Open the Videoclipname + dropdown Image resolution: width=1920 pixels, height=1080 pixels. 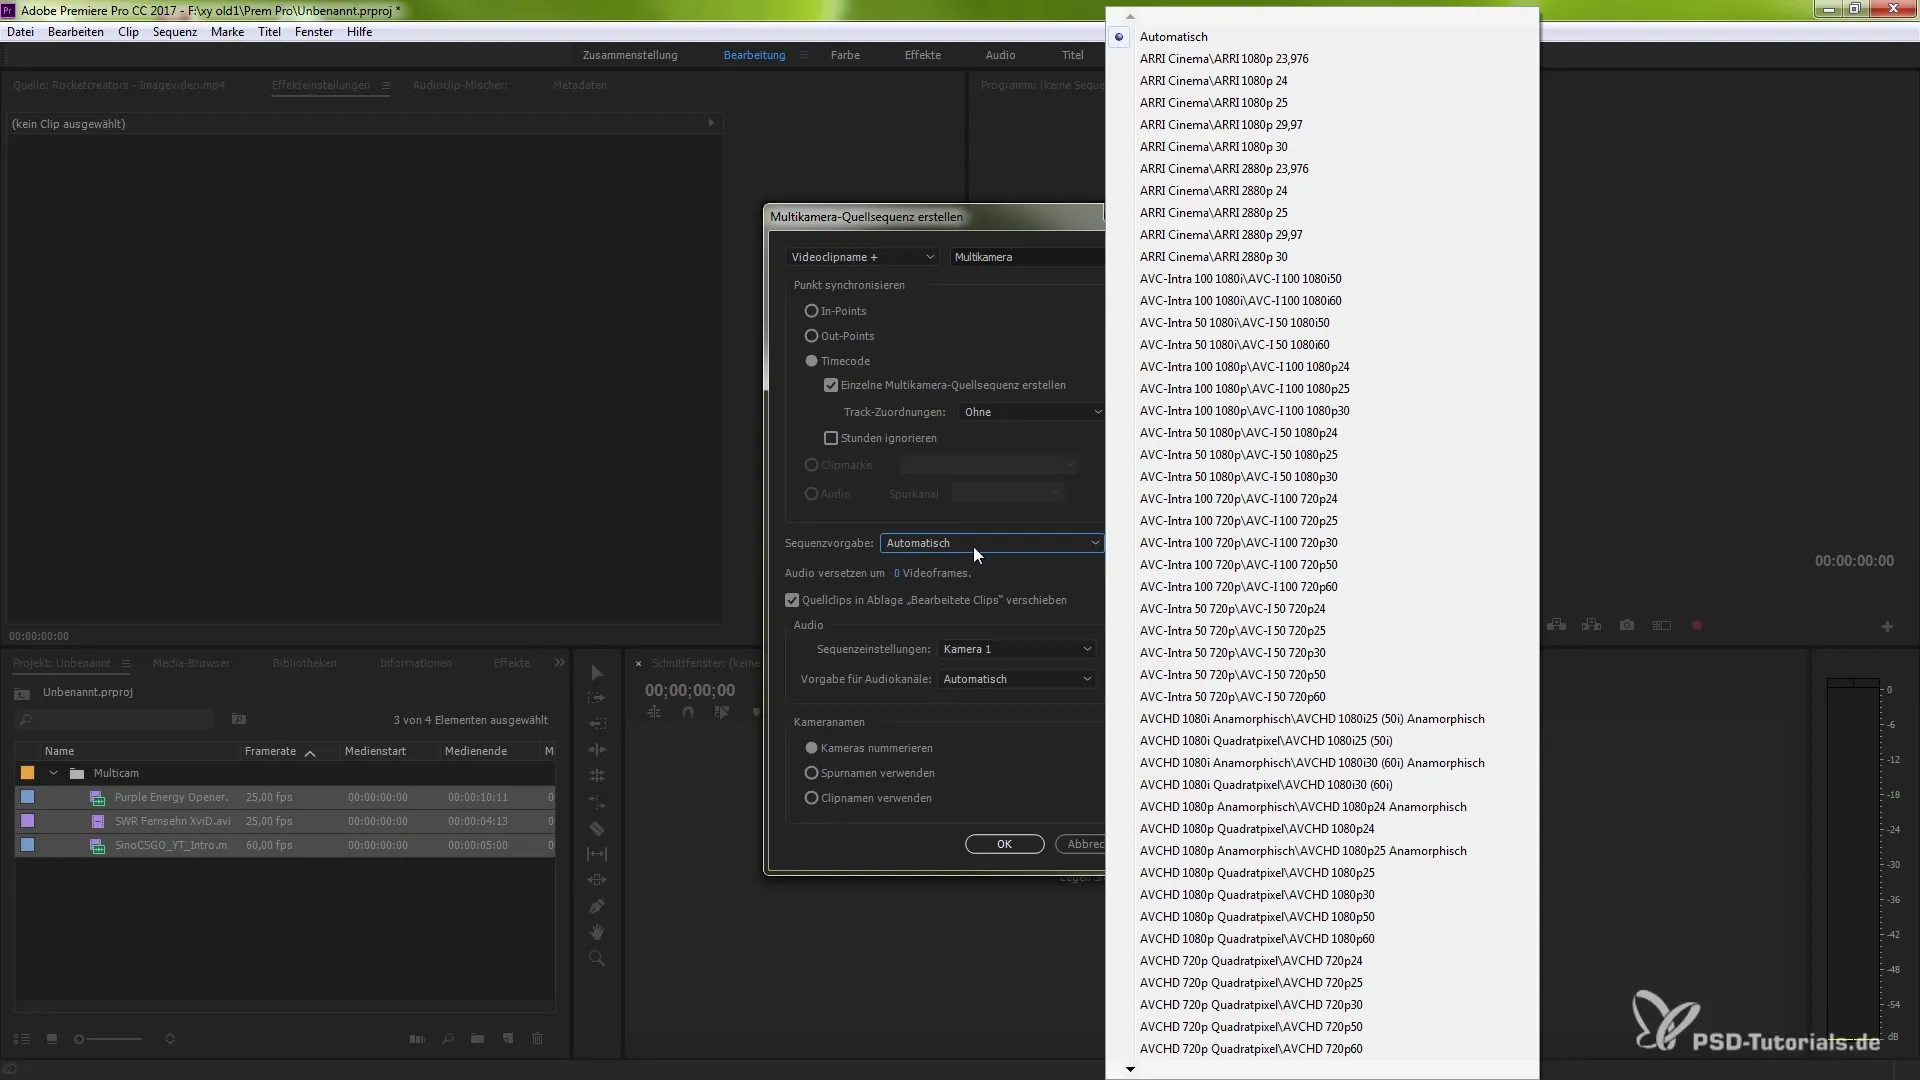[x=862, y=257]
